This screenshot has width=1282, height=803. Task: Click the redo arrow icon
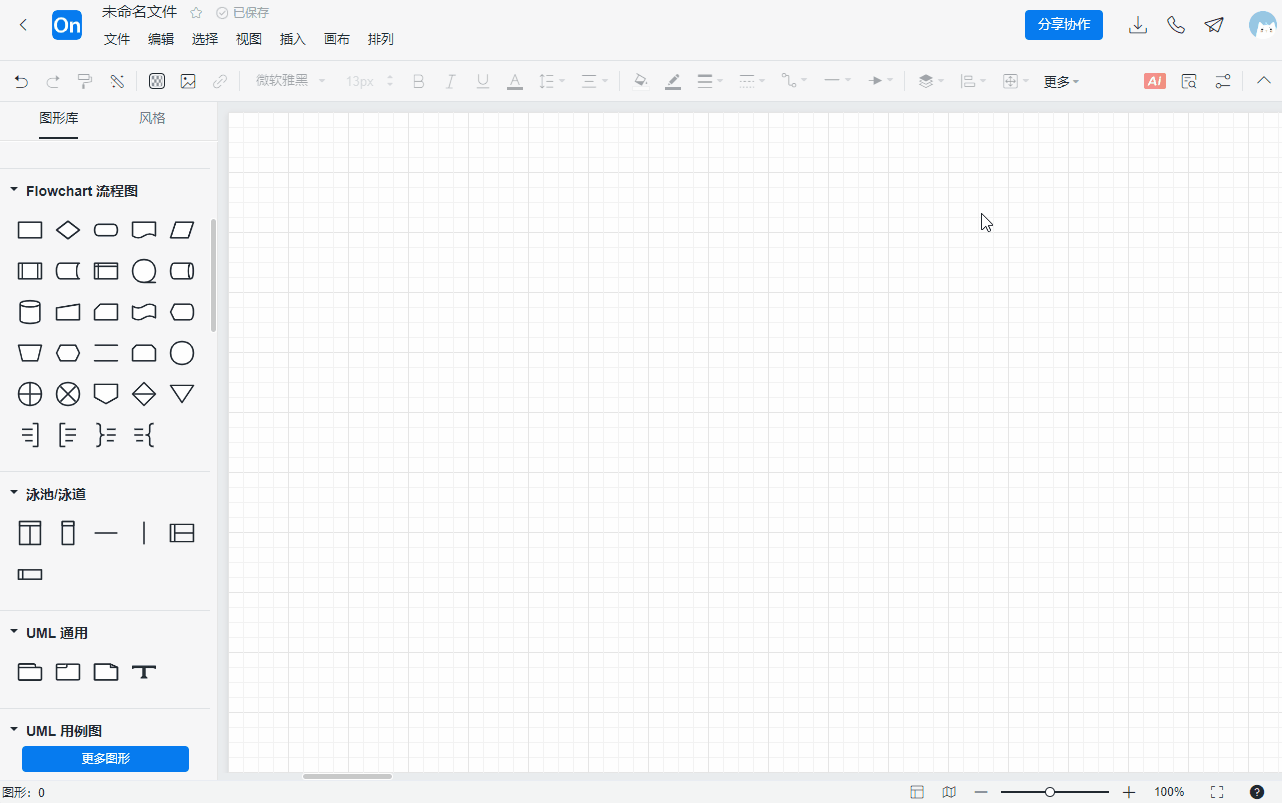tap(53, 81)
